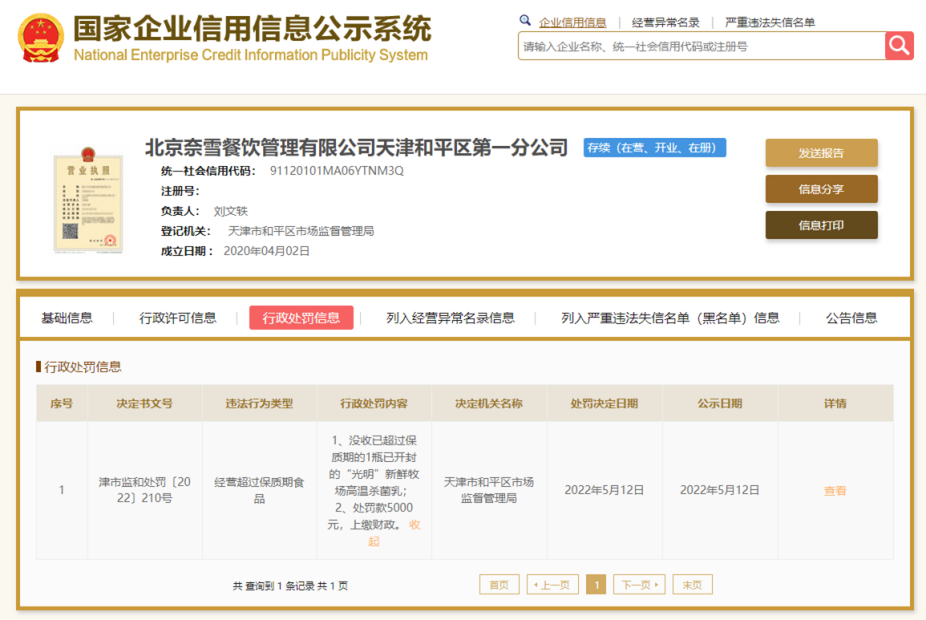Click the 上一页 previous page button
926x620 pixels.
[552, 585]
